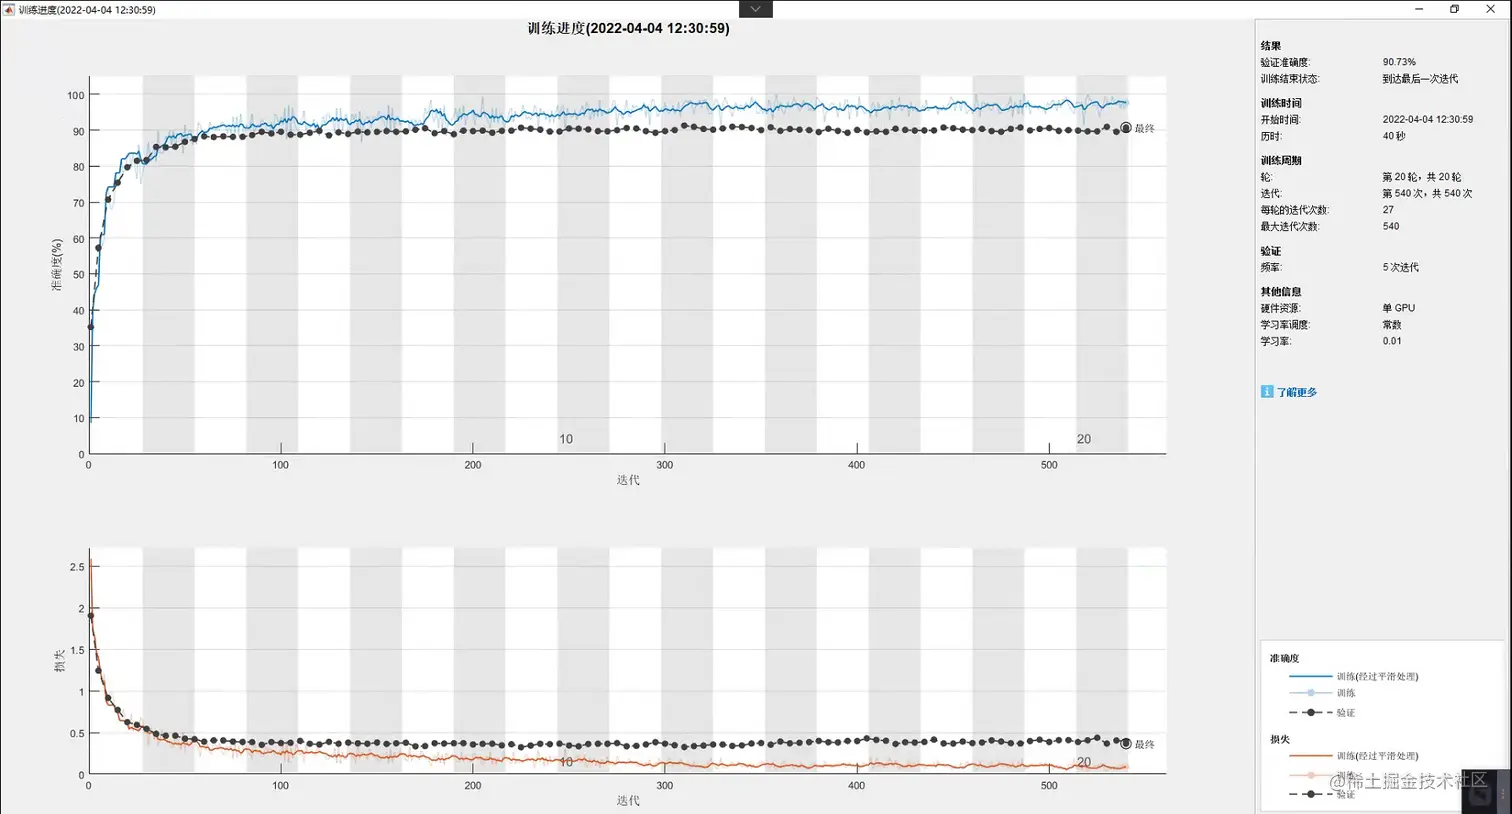
Task: Click the final validation marker on accuracy plot
Action: click(x=1126, y=128)
